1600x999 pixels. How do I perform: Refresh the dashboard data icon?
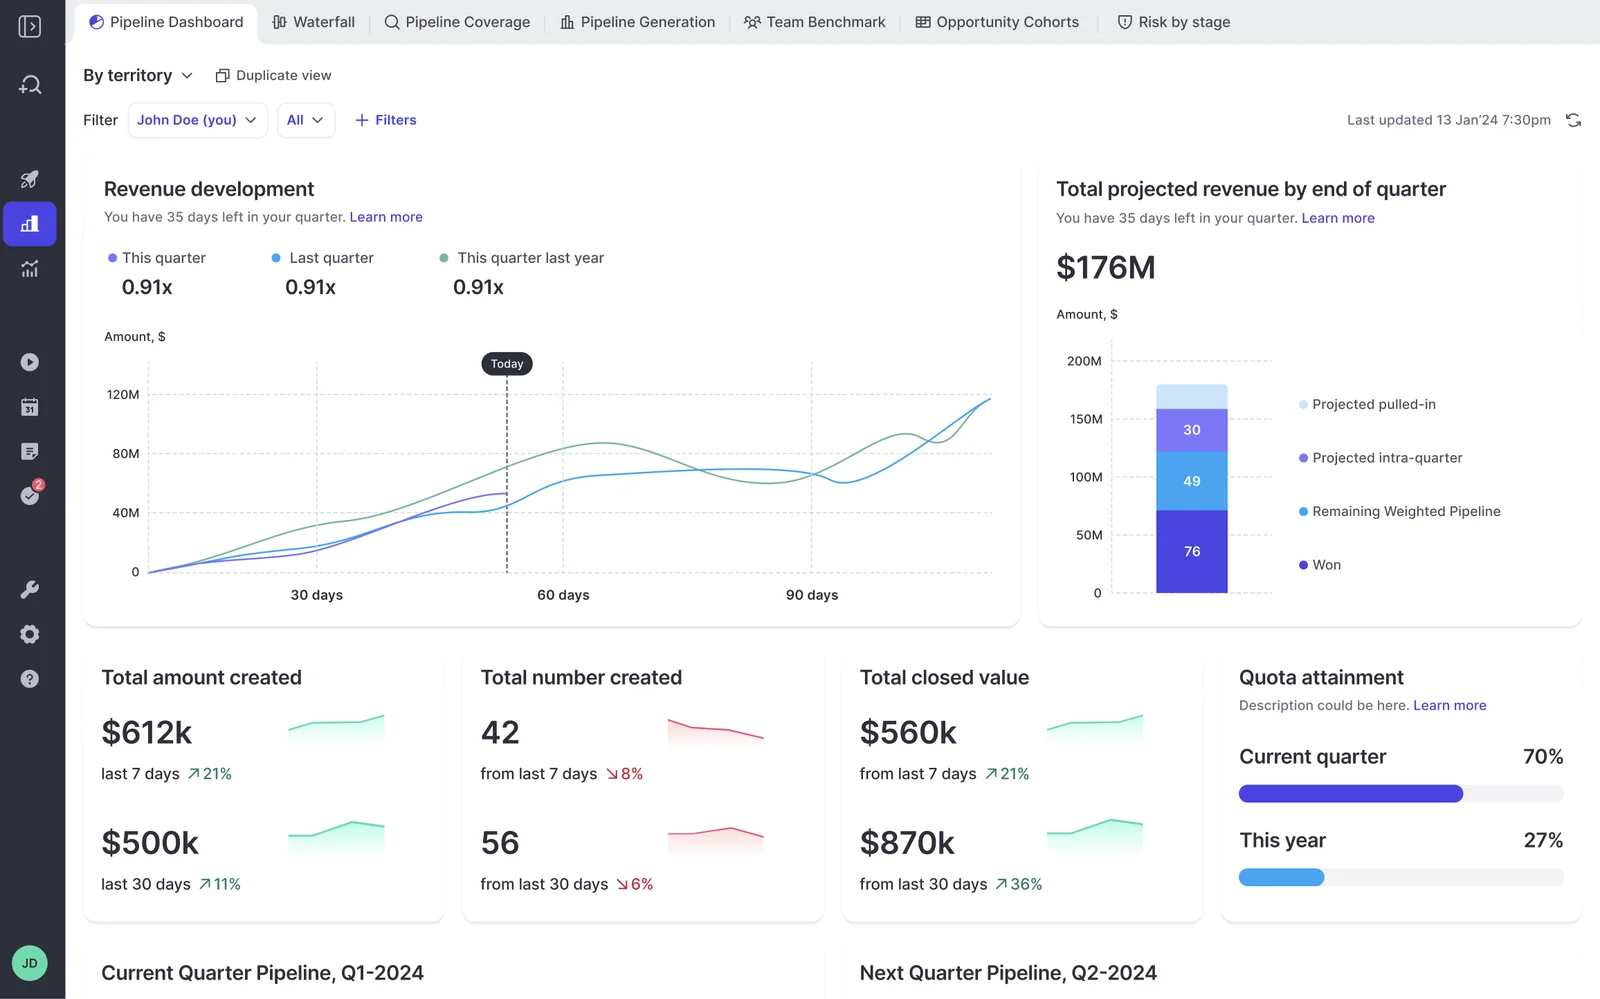click(x=1573, y=120)
